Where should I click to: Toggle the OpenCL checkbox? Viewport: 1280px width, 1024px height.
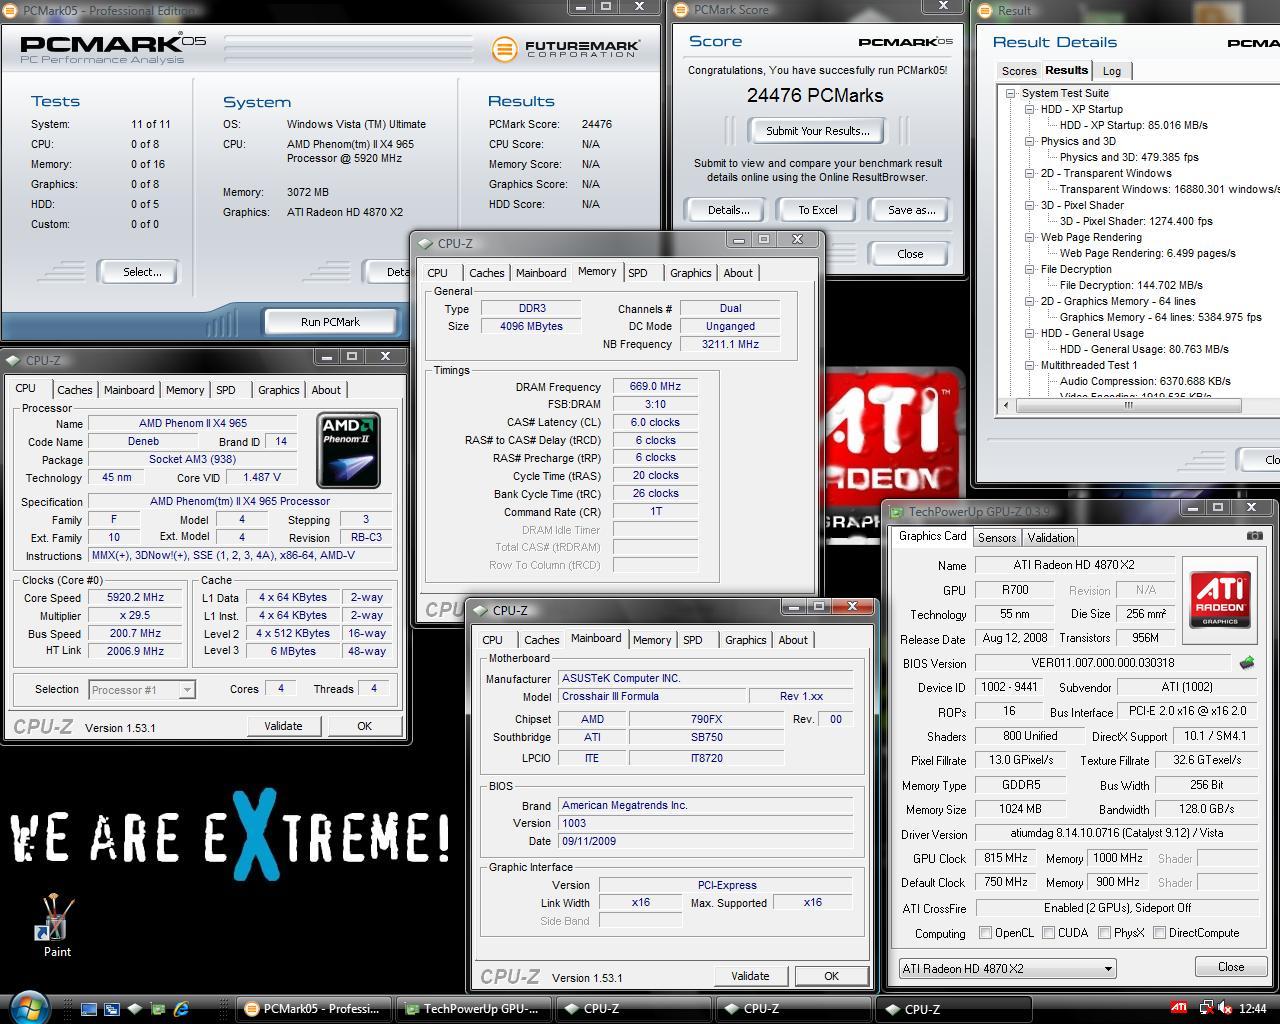[986, 933]
